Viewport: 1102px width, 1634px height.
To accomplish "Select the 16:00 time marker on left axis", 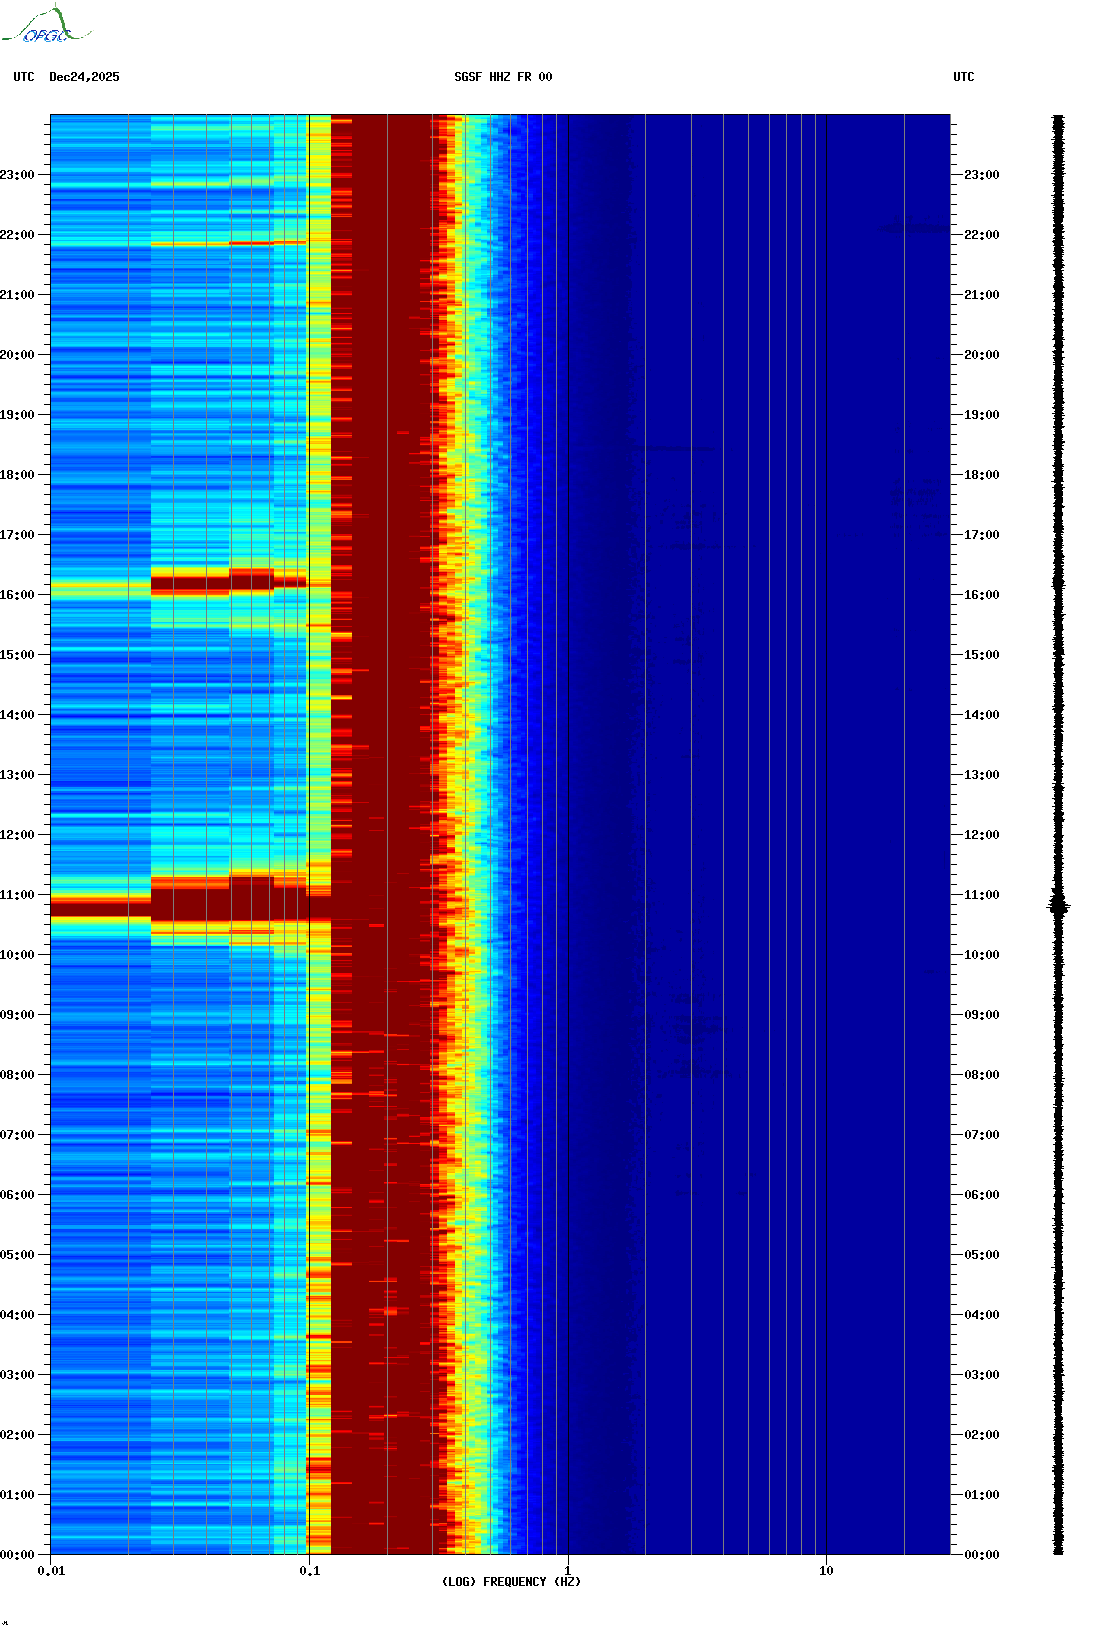I will click(x=17, y=595).
